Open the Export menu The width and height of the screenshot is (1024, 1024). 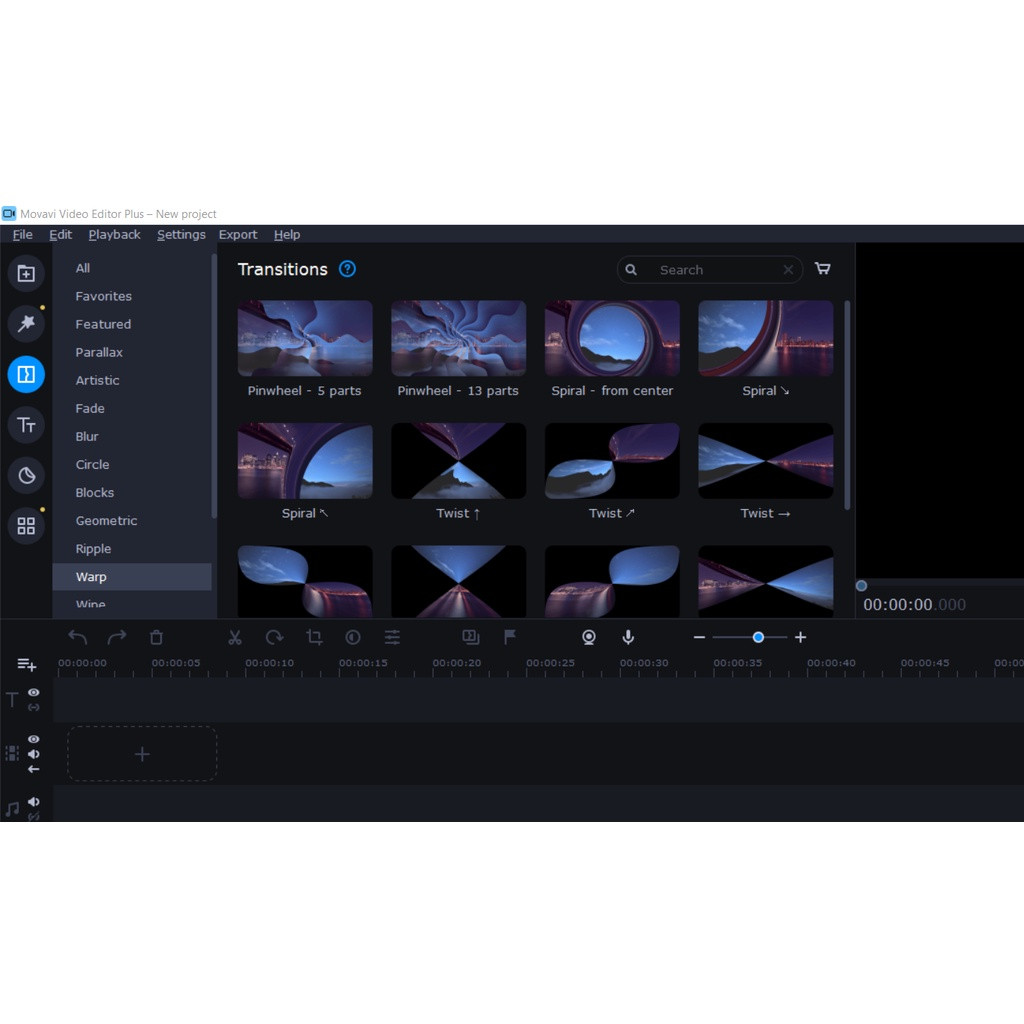pos(238,234)
